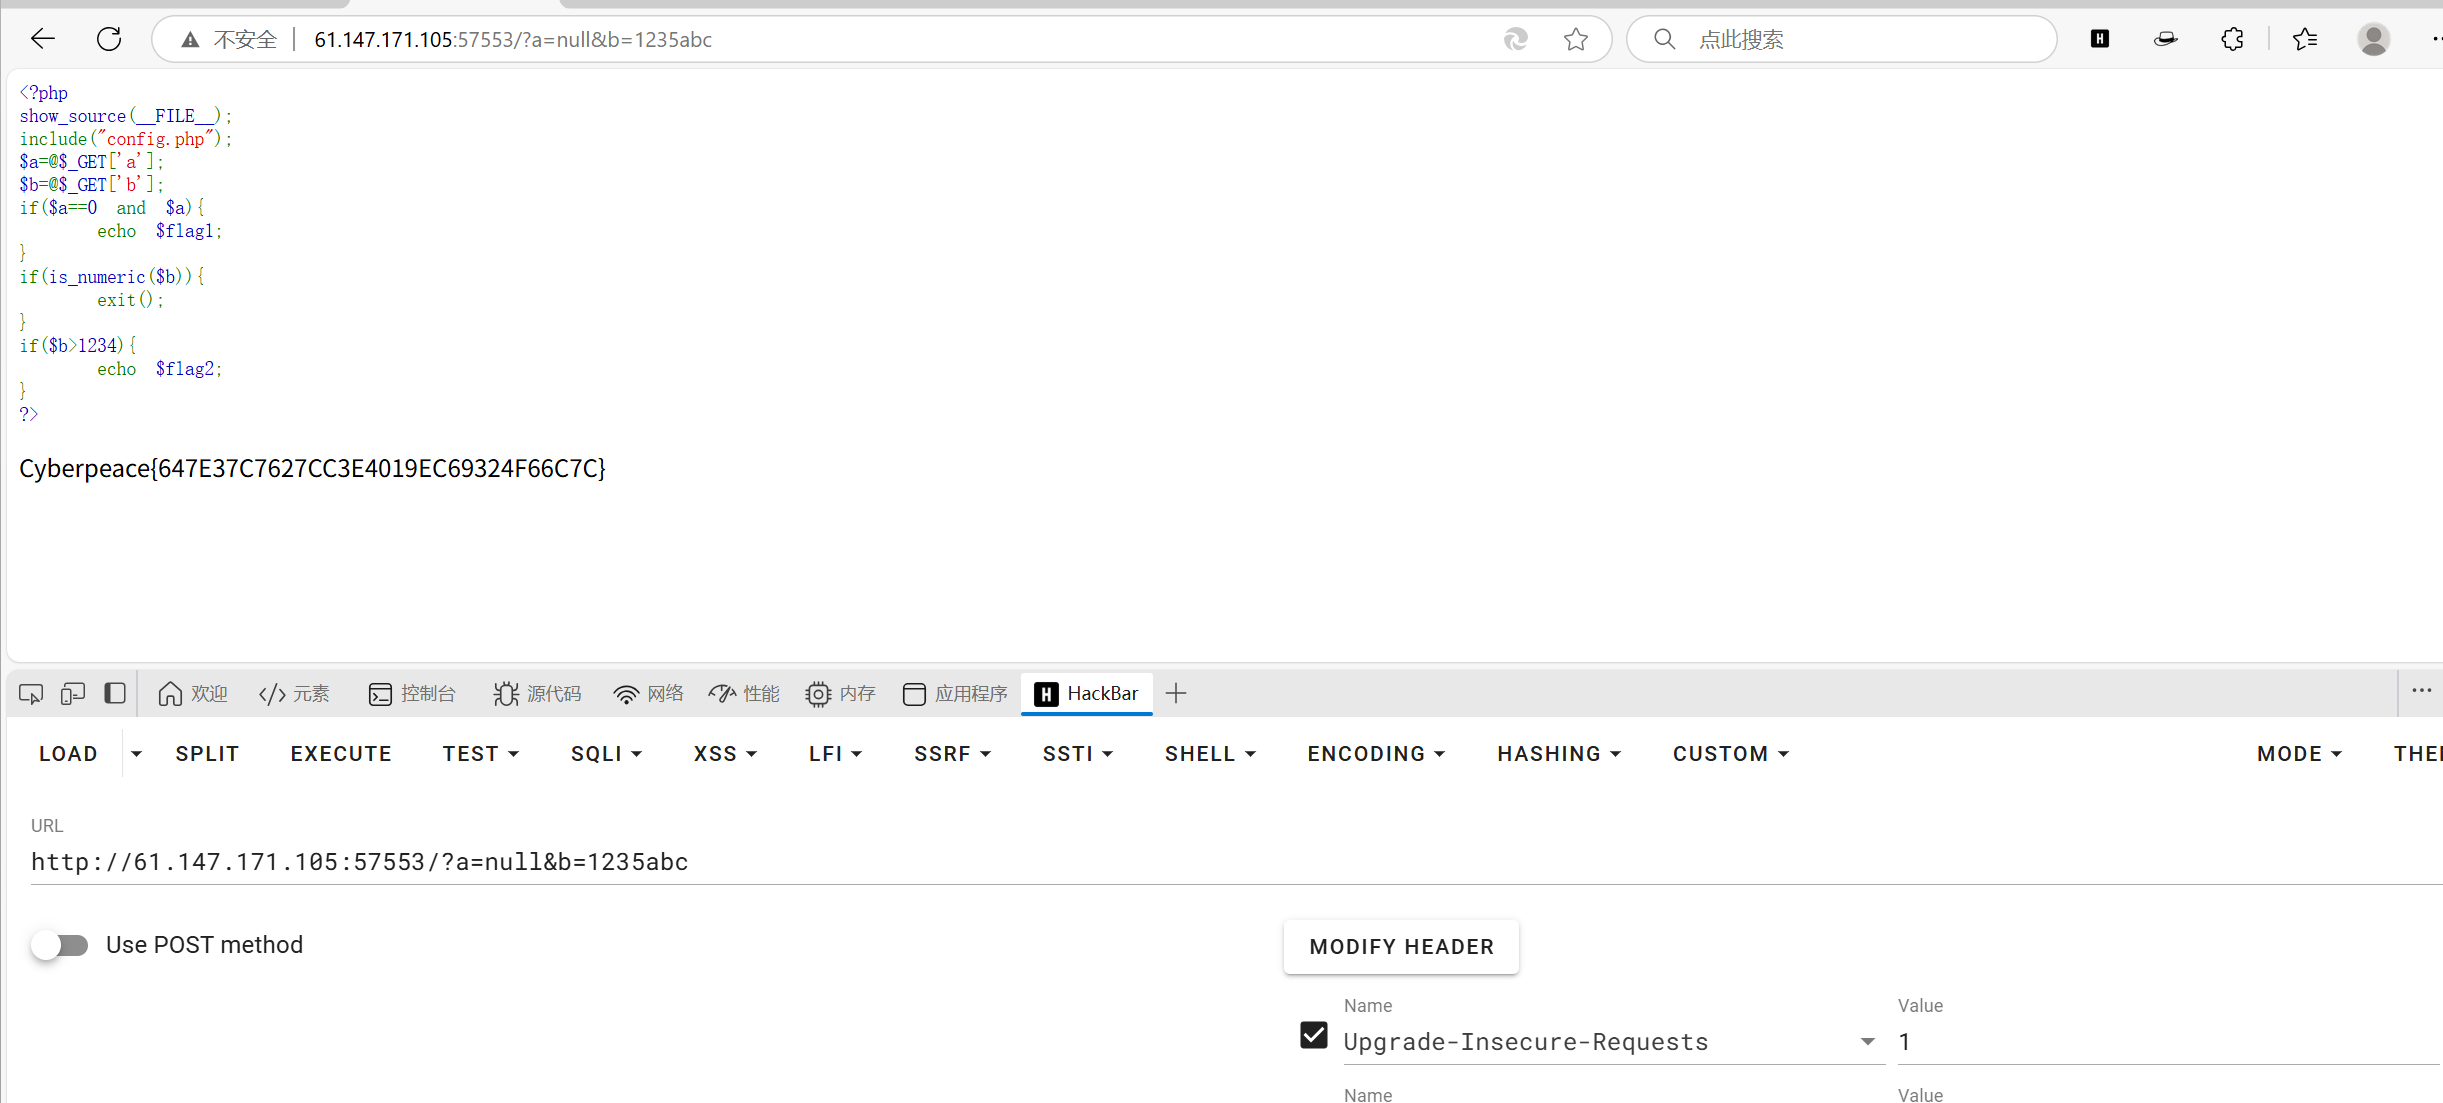Image resolution: width=2443 pixels, height=1103 pixels.
Task: Add new DevTools tab with plus icon
Action: click(1176, 693)
